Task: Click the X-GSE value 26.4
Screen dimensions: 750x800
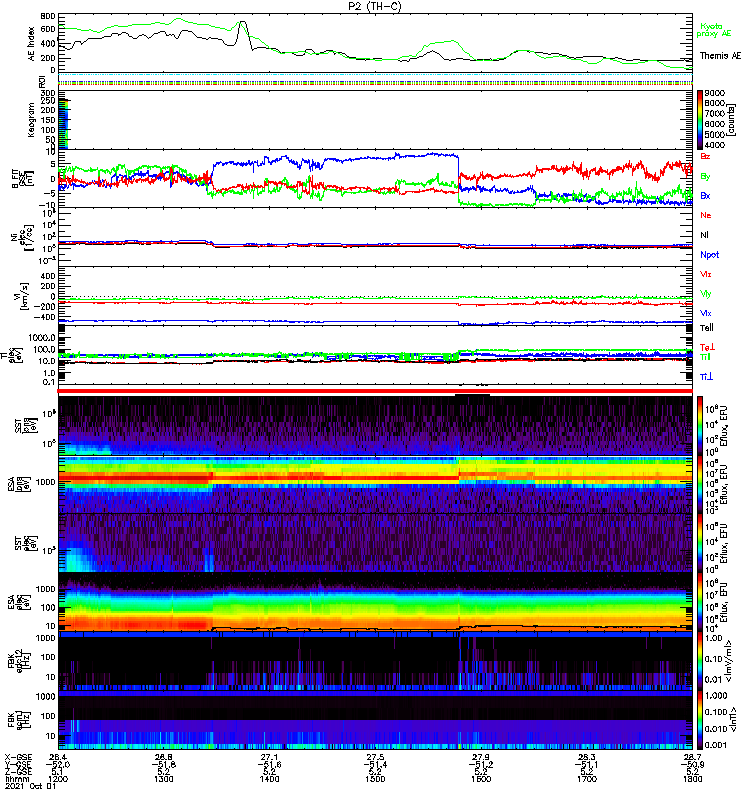Action: pyautogui.click(x=58, y=757)
